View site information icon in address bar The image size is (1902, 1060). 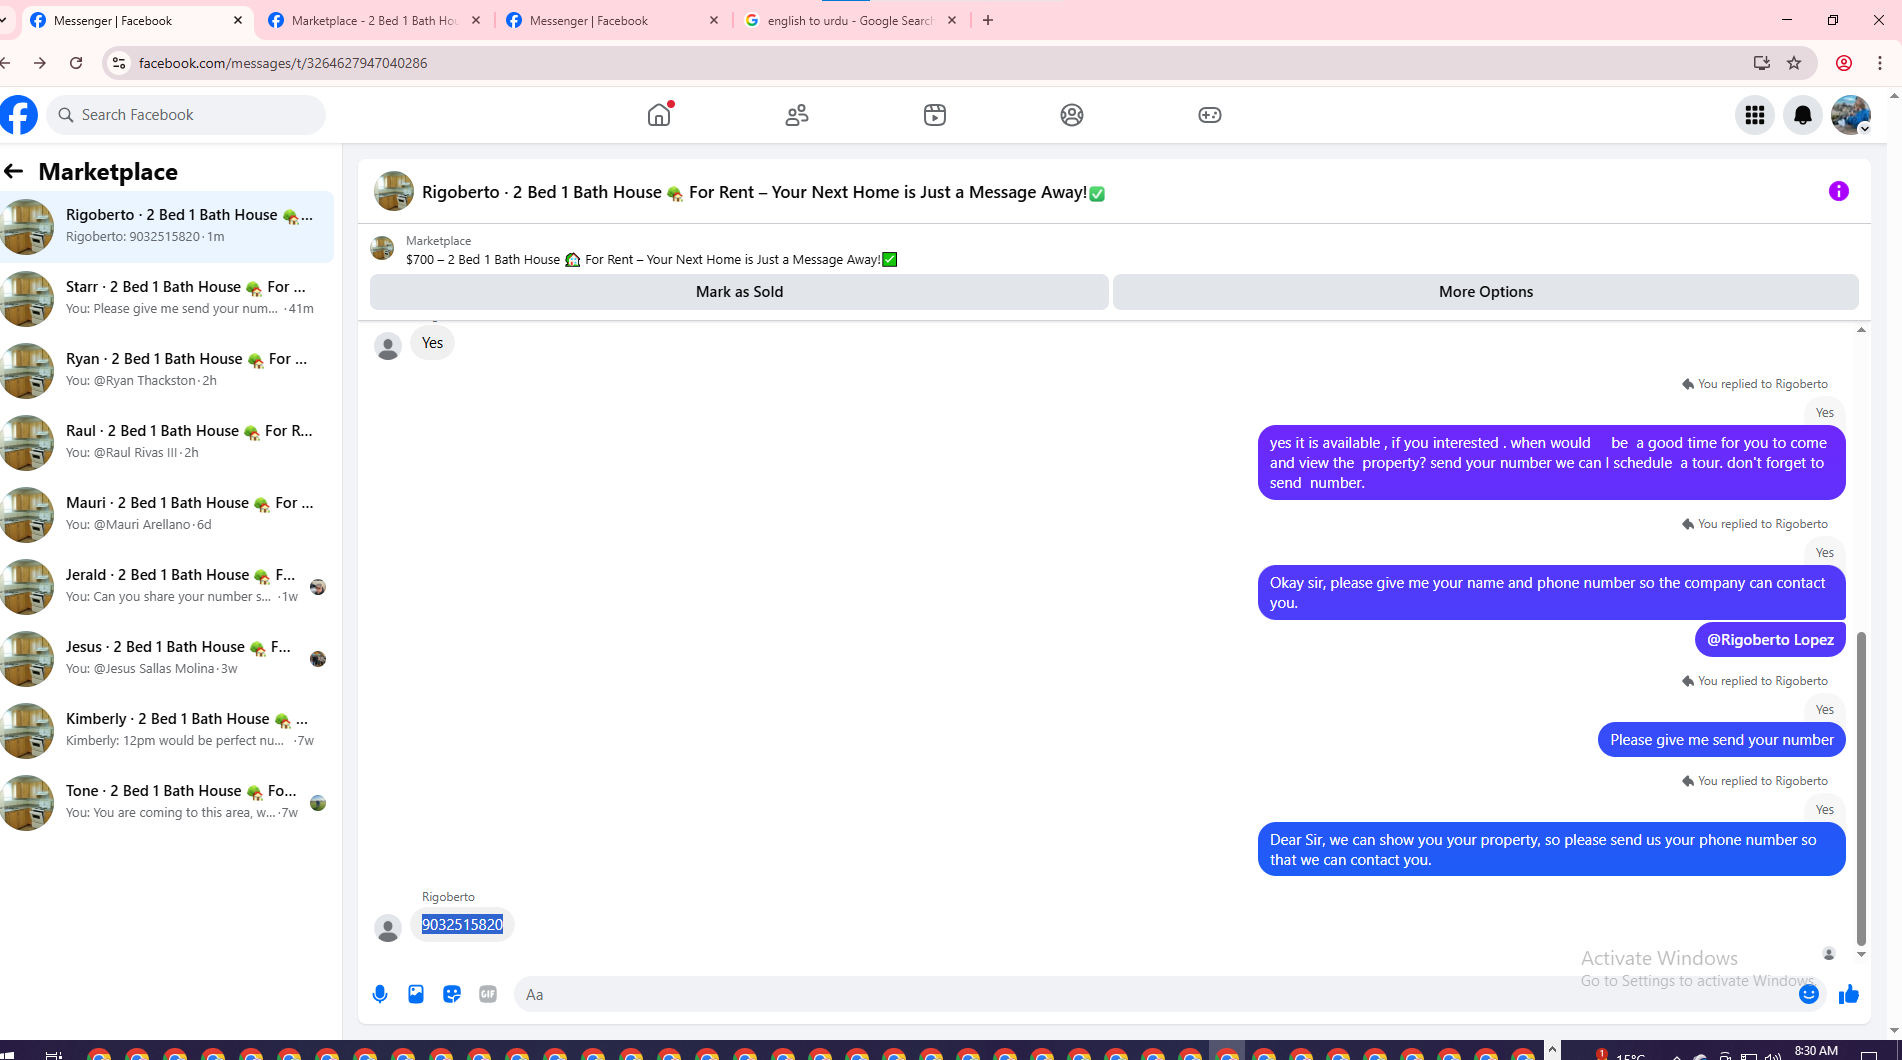[x=119, y=63]
